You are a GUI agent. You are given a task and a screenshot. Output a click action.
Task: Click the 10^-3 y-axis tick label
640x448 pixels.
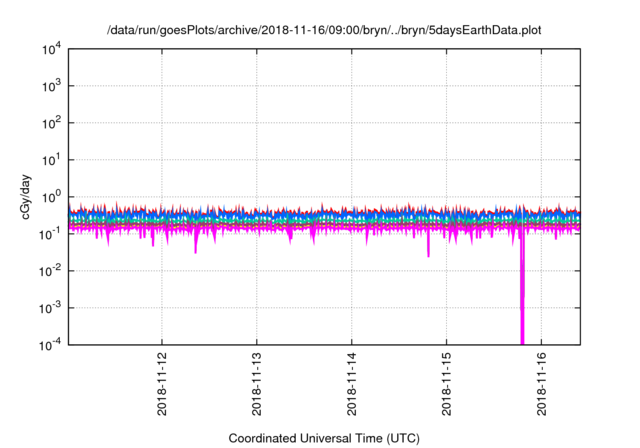click(x=50, y=308)
